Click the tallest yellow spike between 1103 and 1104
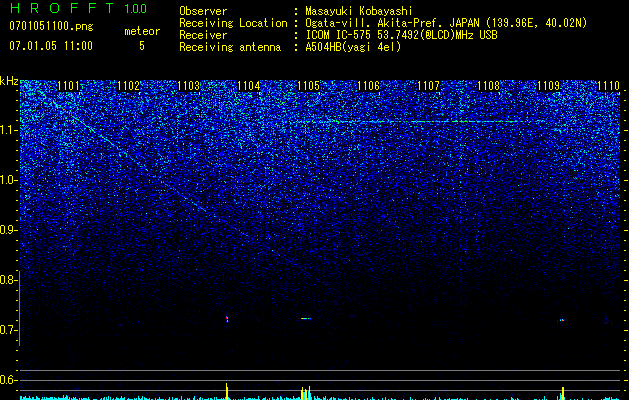629x400 pixels. [227, 391]
